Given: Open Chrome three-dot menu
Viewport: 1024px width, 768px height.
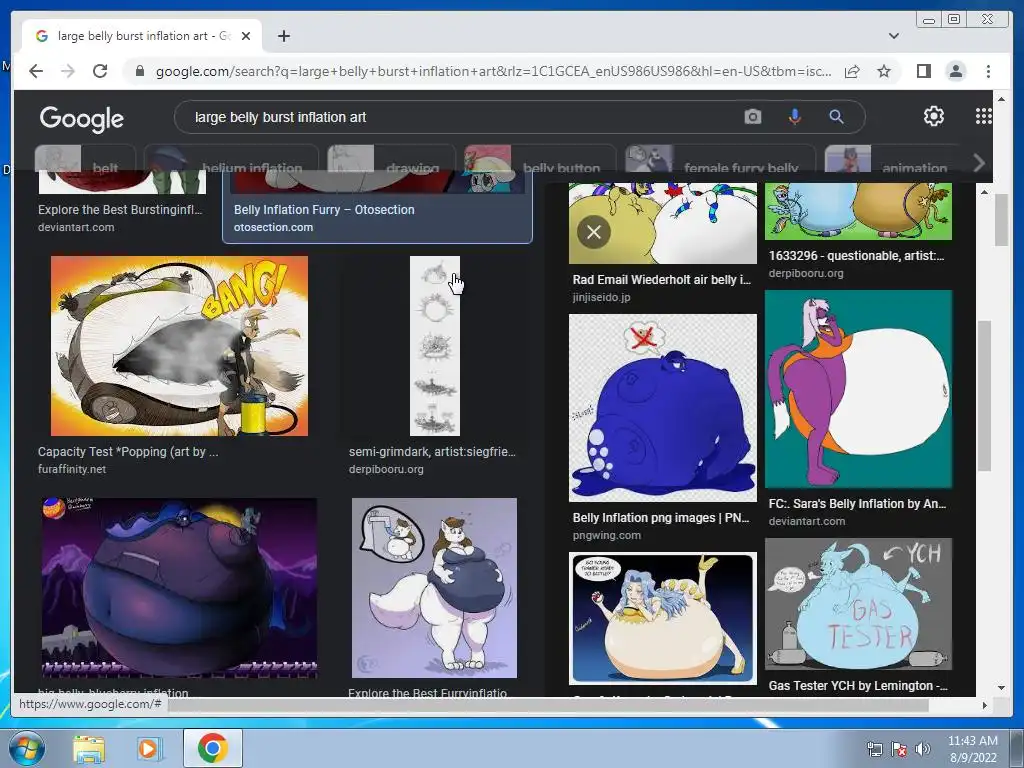Looking at the screenshot, I should (x=988, y=71).
